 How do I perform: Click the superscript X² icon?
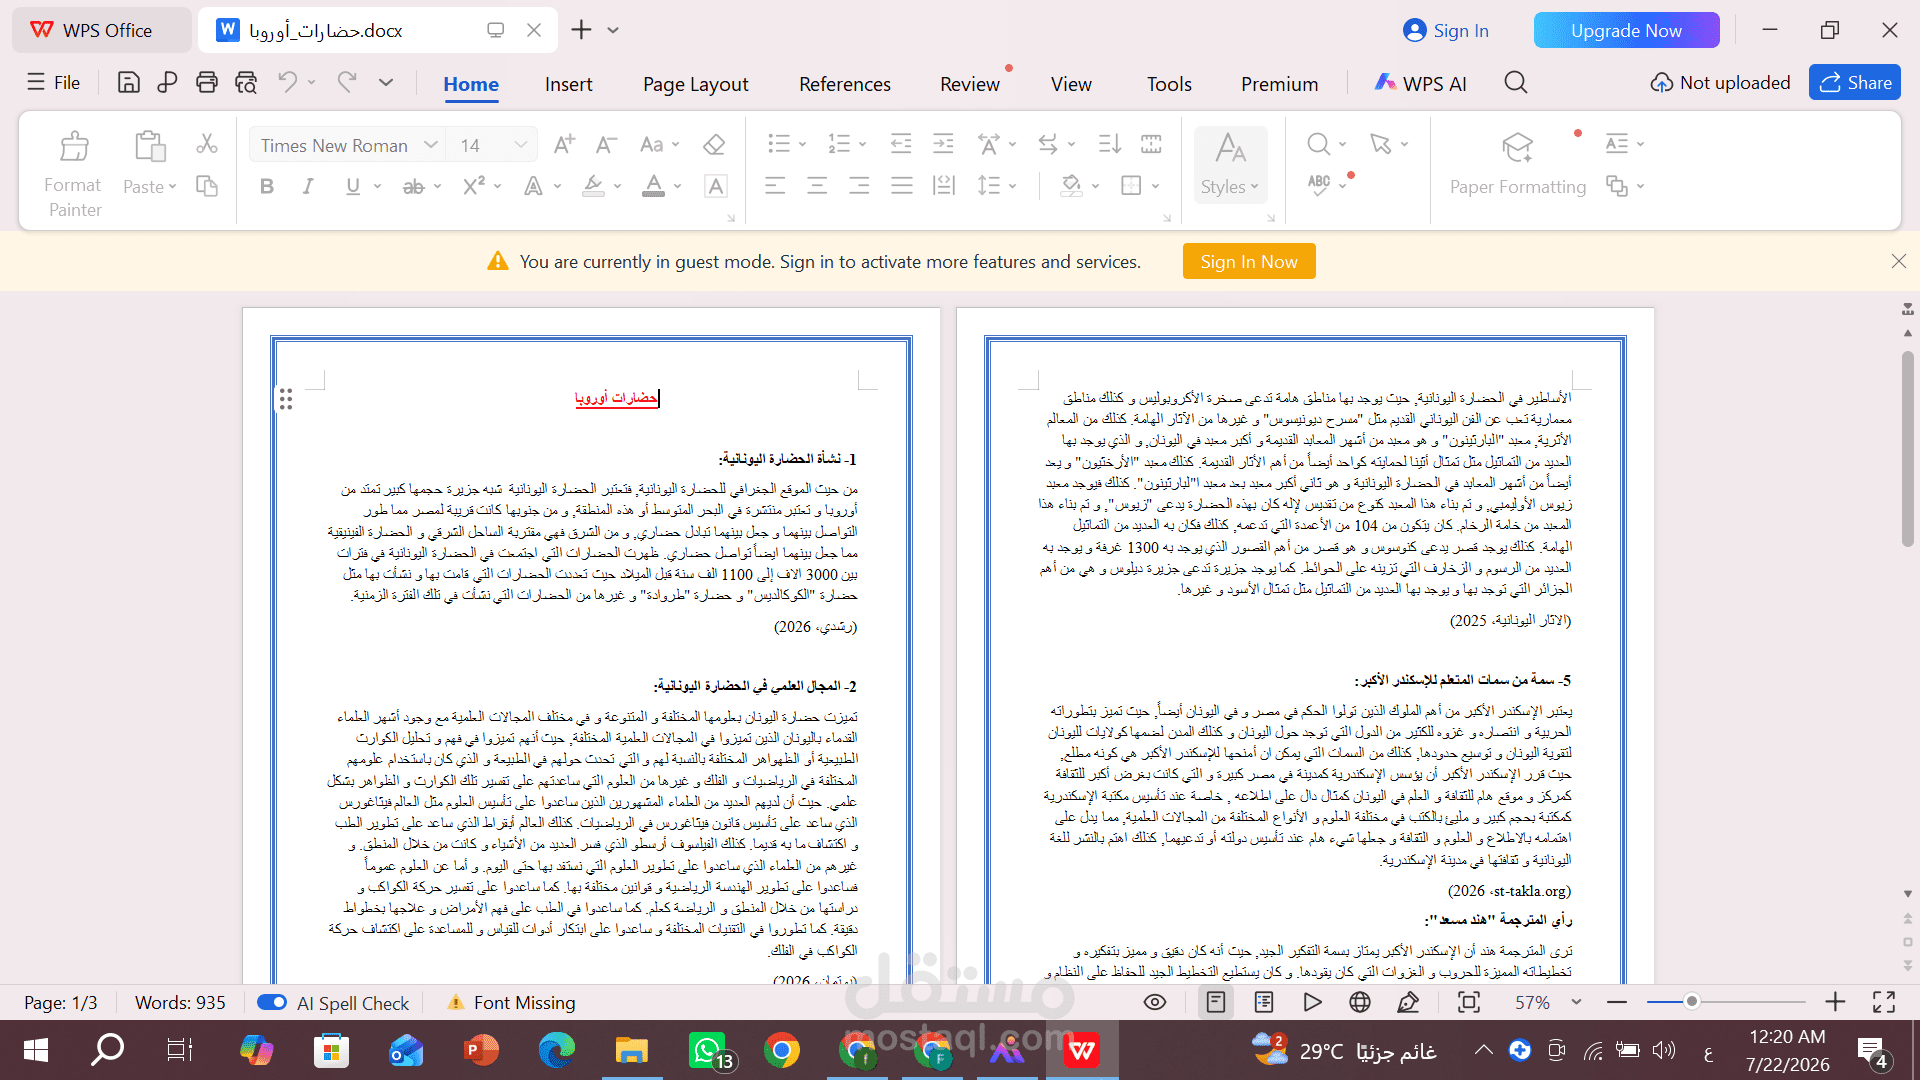click(x=473, y=186)
